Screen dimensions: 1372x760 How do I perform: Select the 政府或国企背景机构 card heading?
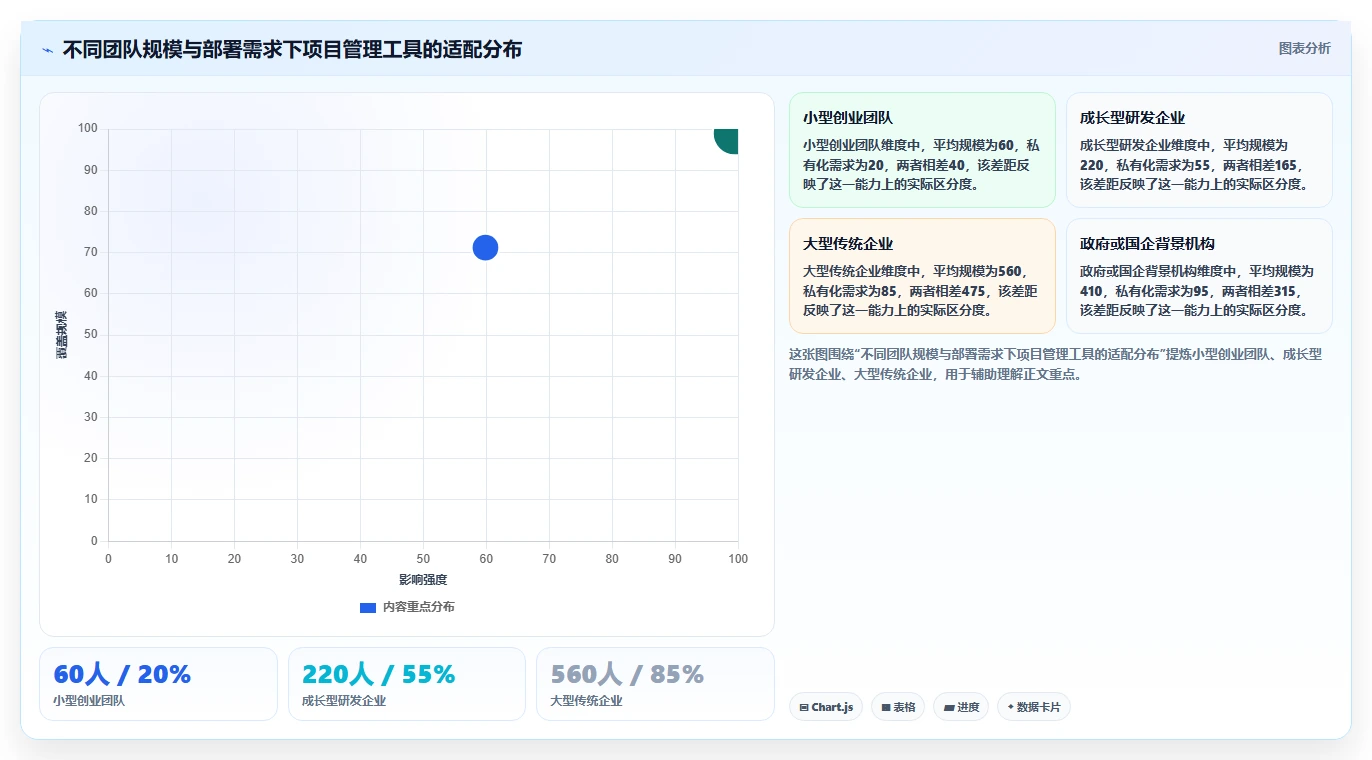click(1147, 244)
